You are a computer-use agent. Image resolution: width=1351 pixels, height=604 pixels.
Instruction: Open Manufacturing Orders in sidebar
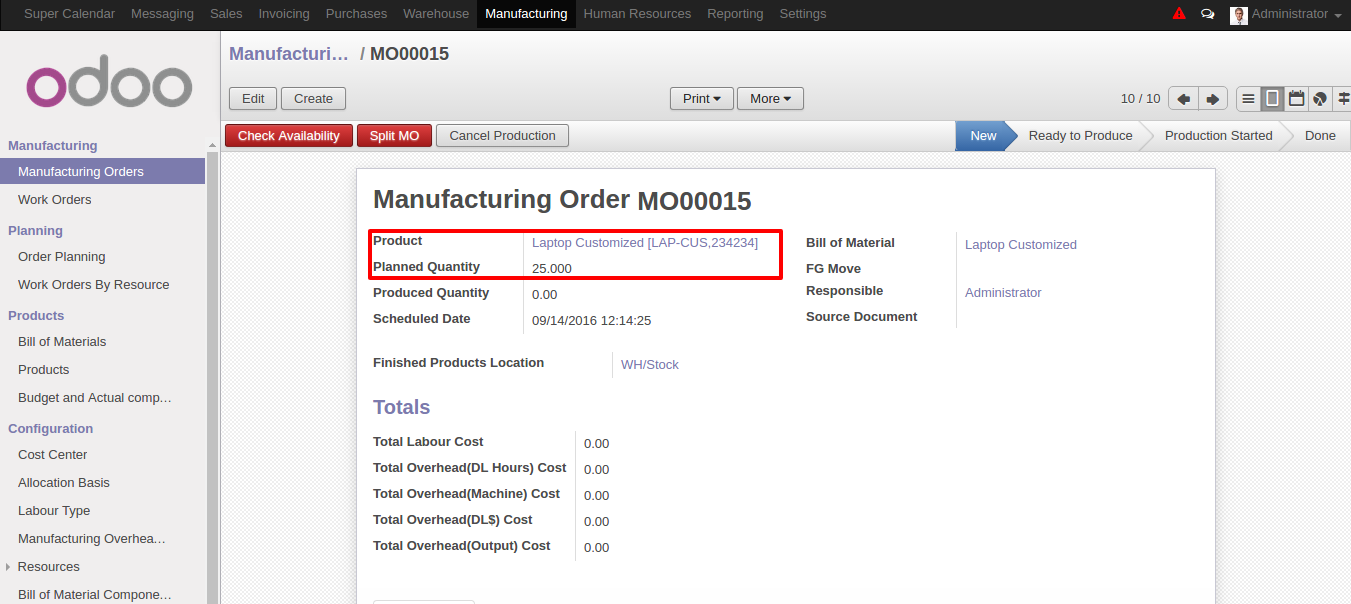[x=102, y=172]
